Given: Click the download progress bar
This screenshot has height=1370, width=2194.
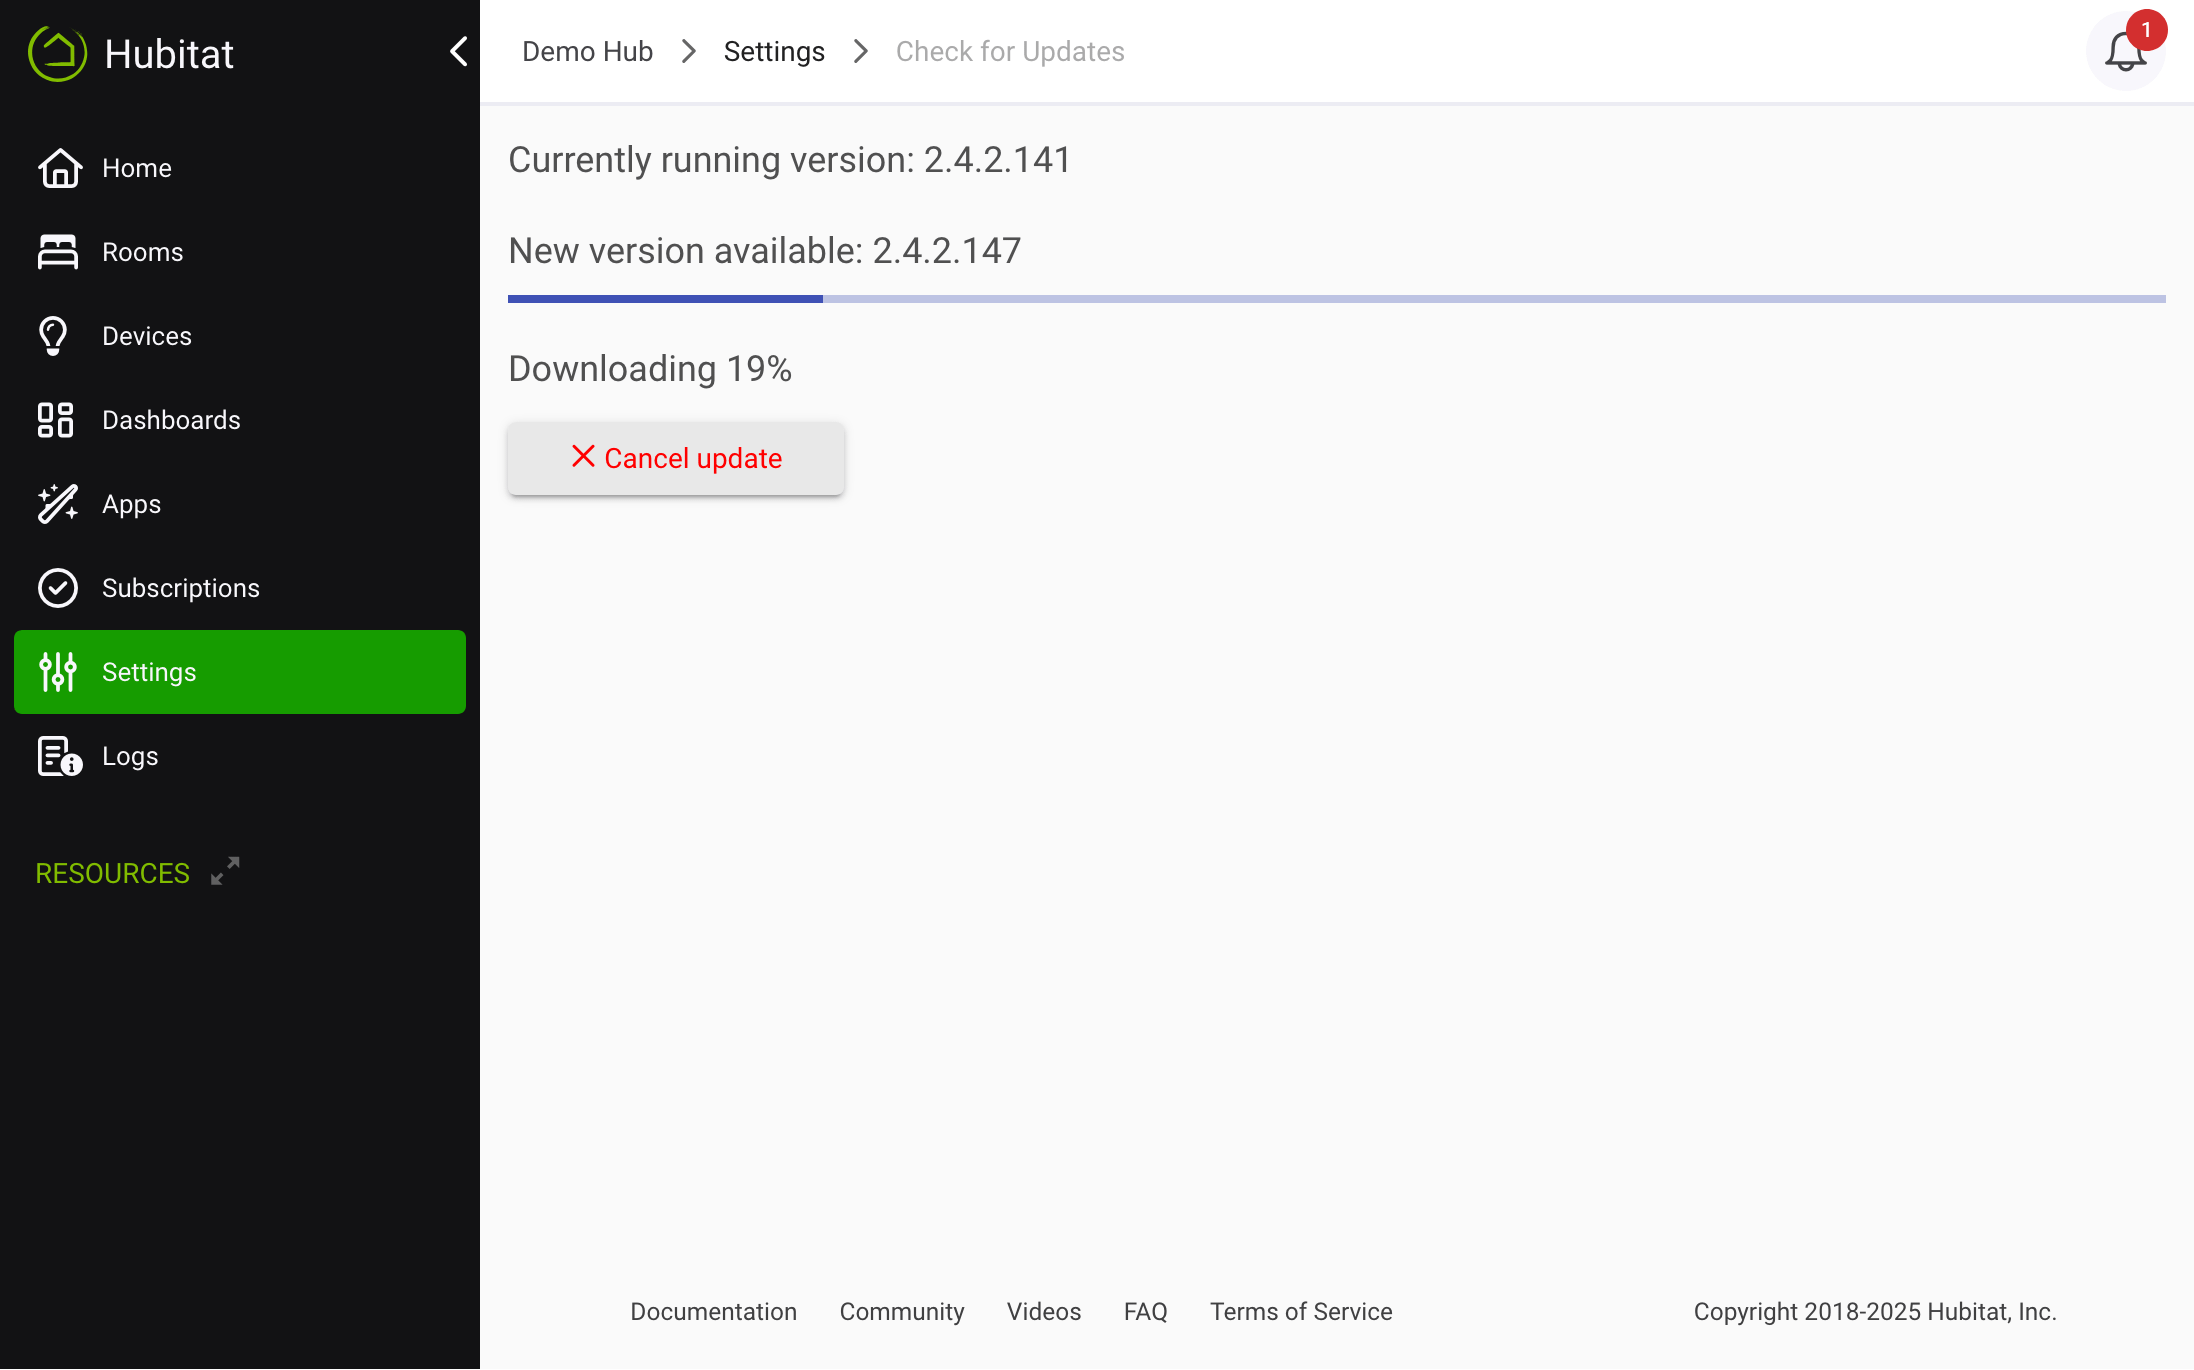Looking at the screenshot, I should tap(1336, 299).
